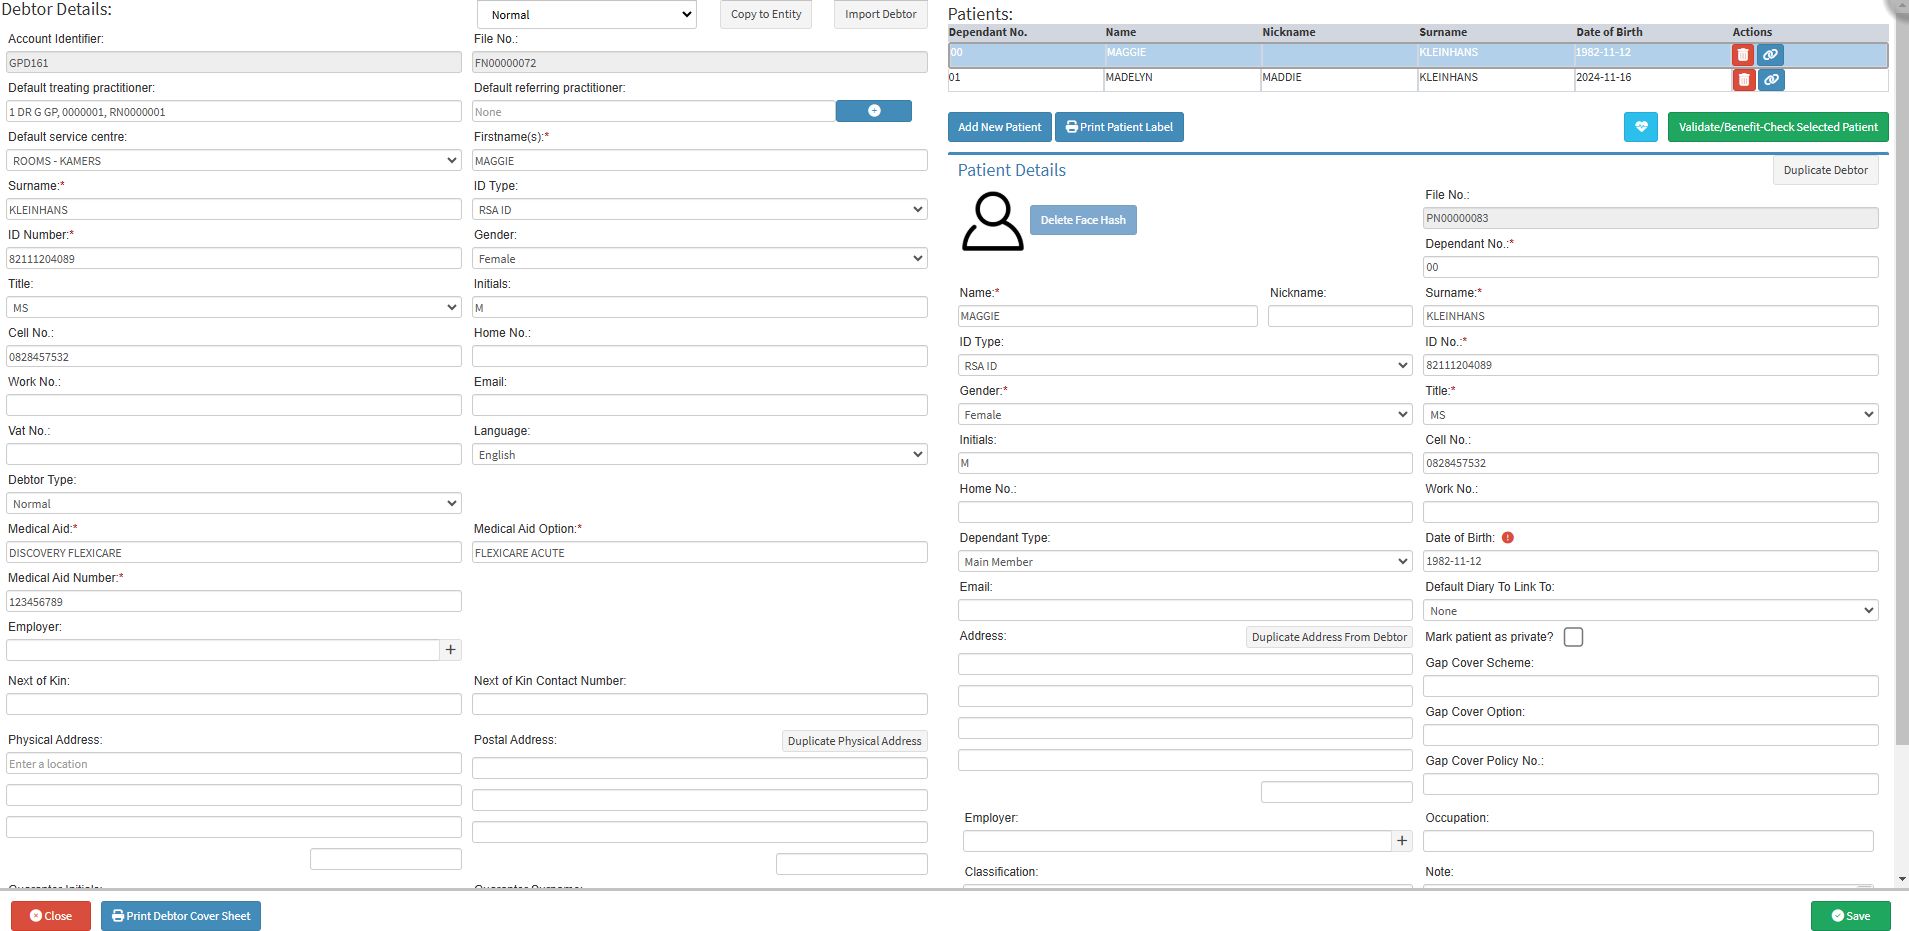Click Duplicate Address From Debtor button
This screenshot has height=931, width=1909.
click(1329, 637)
